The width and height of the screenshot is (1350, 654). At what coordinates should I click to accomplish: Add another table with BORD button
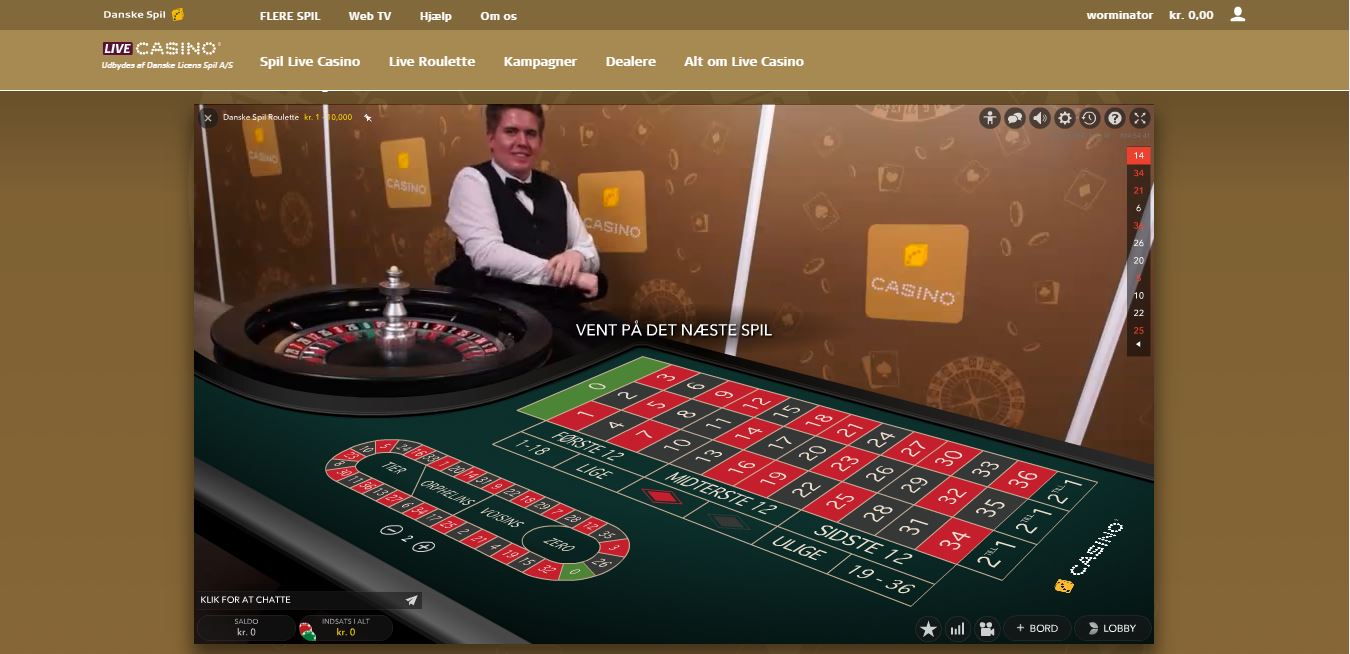(1037, 628)
